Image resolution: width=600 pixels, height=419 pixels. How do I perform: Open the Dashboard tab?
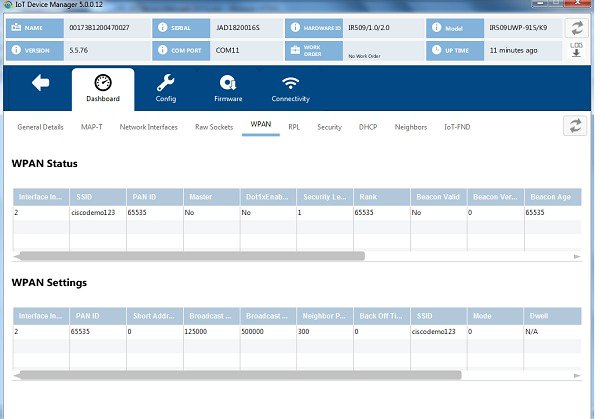click(103, 89)
